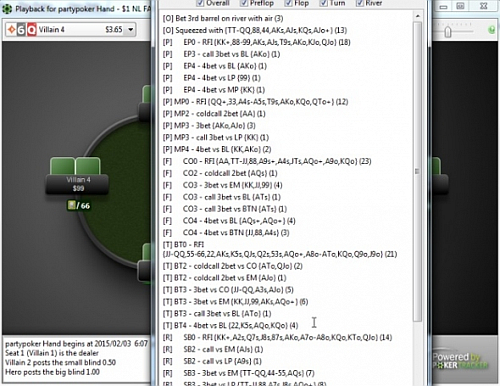Select the 'EP0 - RFI' row

pos(256,42)
